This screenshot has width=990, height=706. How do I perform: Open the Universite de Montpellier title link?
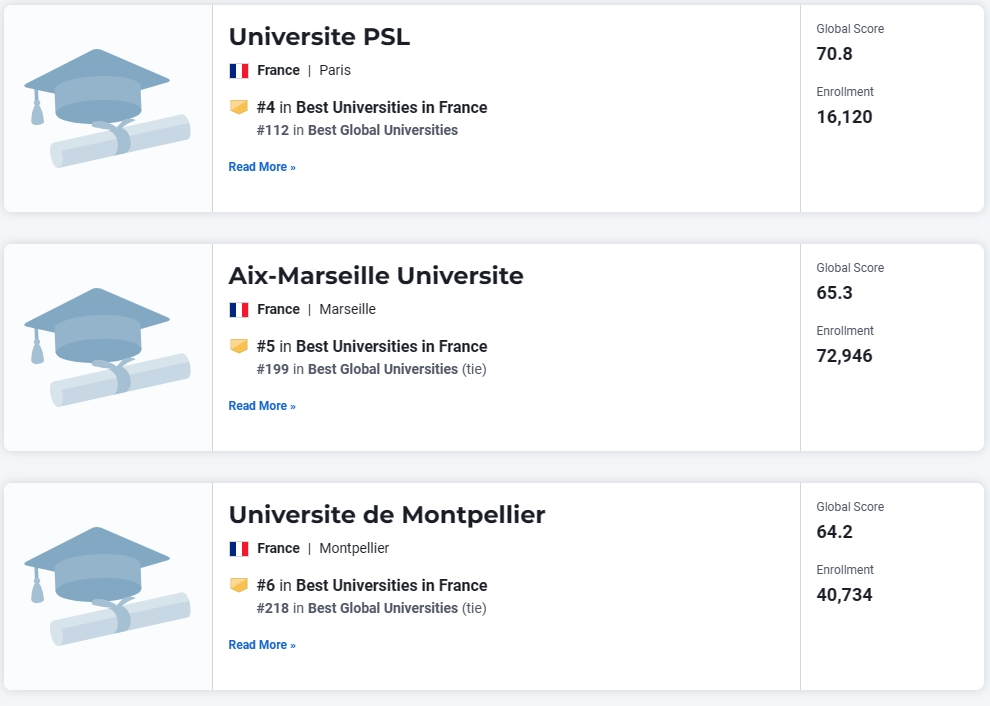pos(386,515)
